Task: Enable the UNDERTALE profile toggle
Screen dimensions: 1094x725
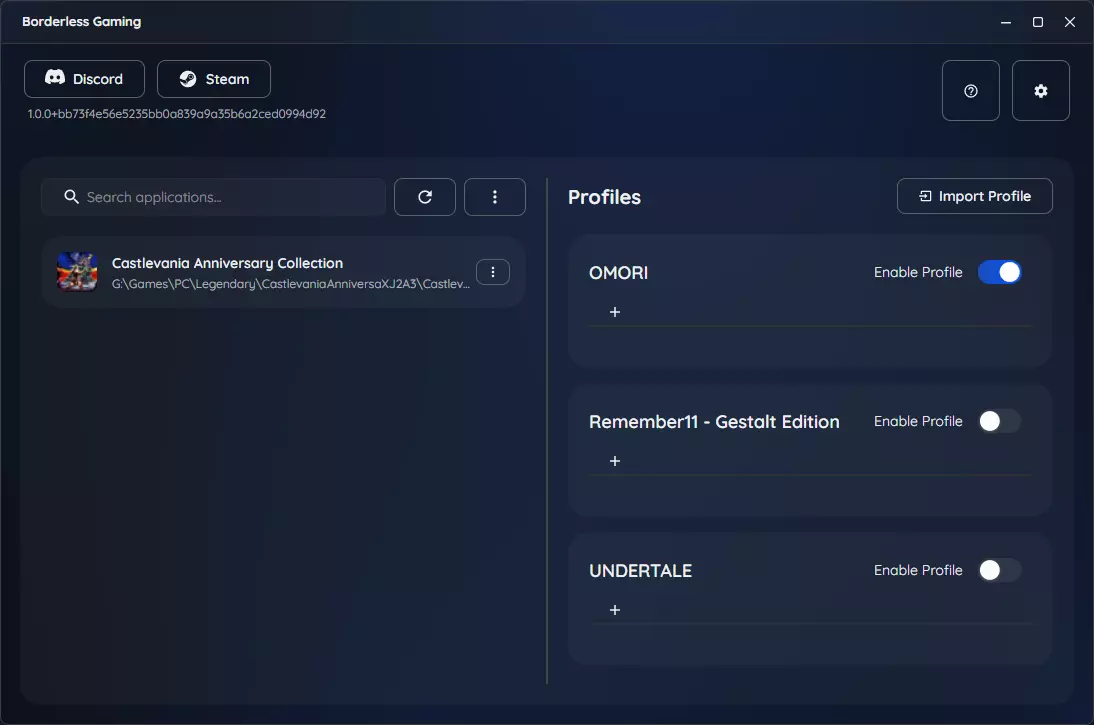Action: point(999,571)
